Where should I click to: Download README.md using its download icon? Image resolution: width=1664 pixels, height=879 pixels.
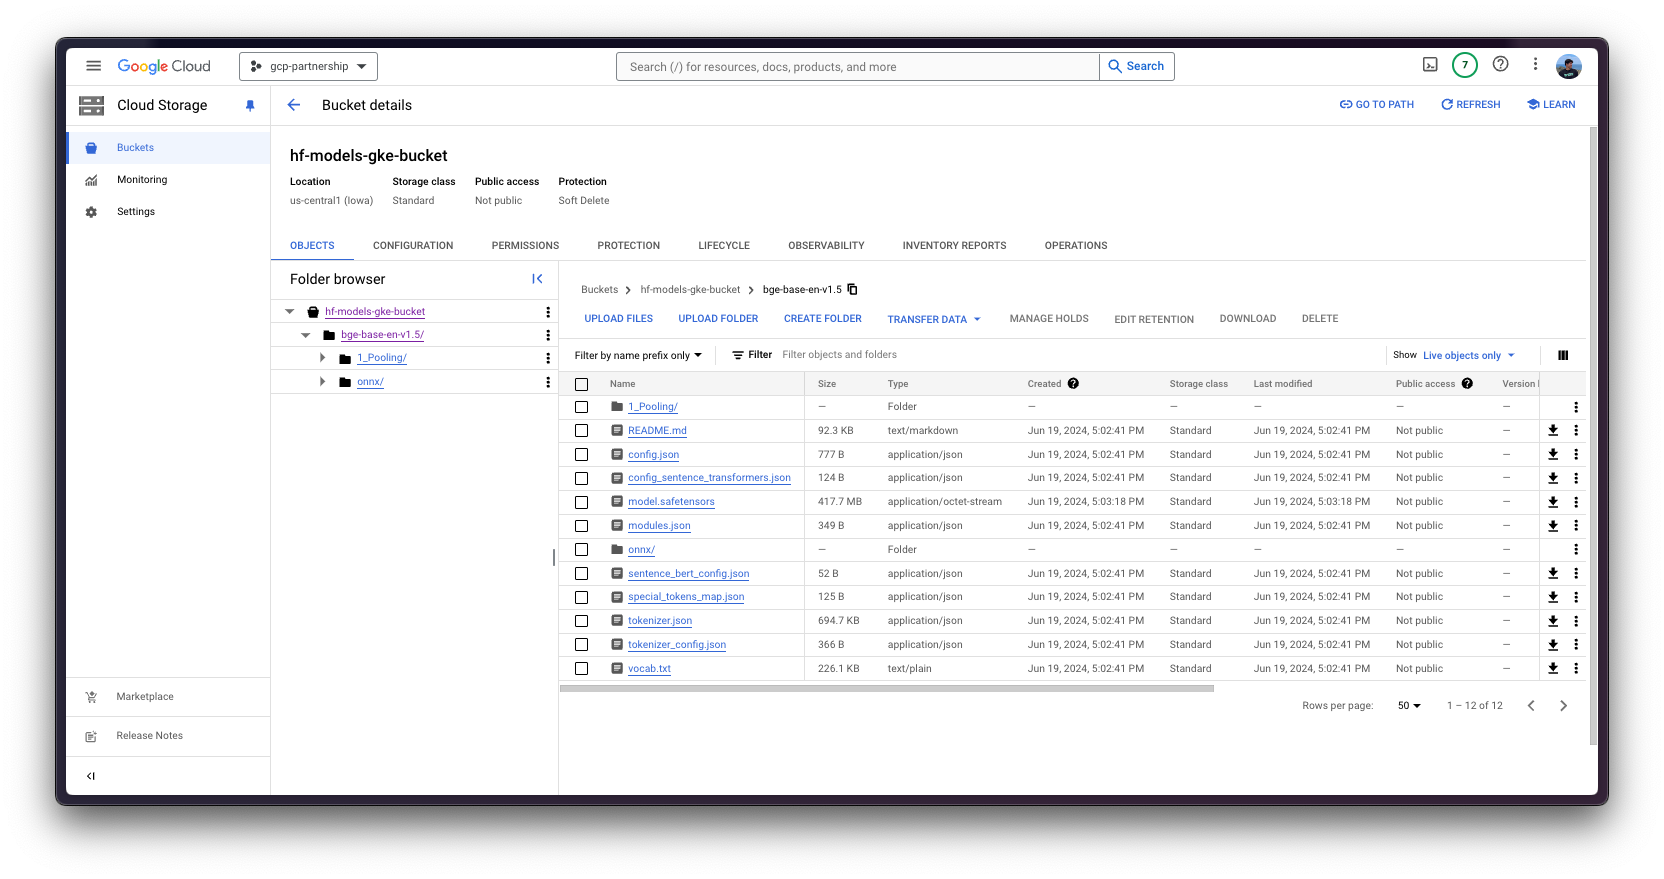point(1553,431)
